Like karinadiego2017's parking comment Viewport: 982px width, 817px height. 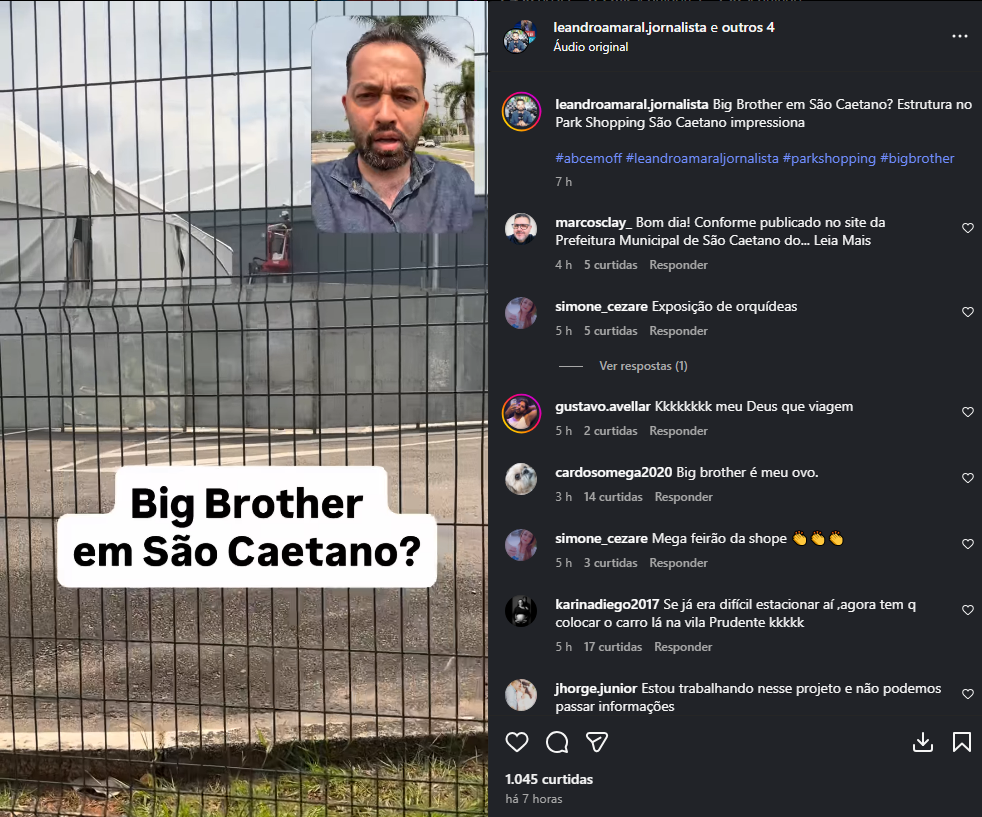(x=968, y=610)
